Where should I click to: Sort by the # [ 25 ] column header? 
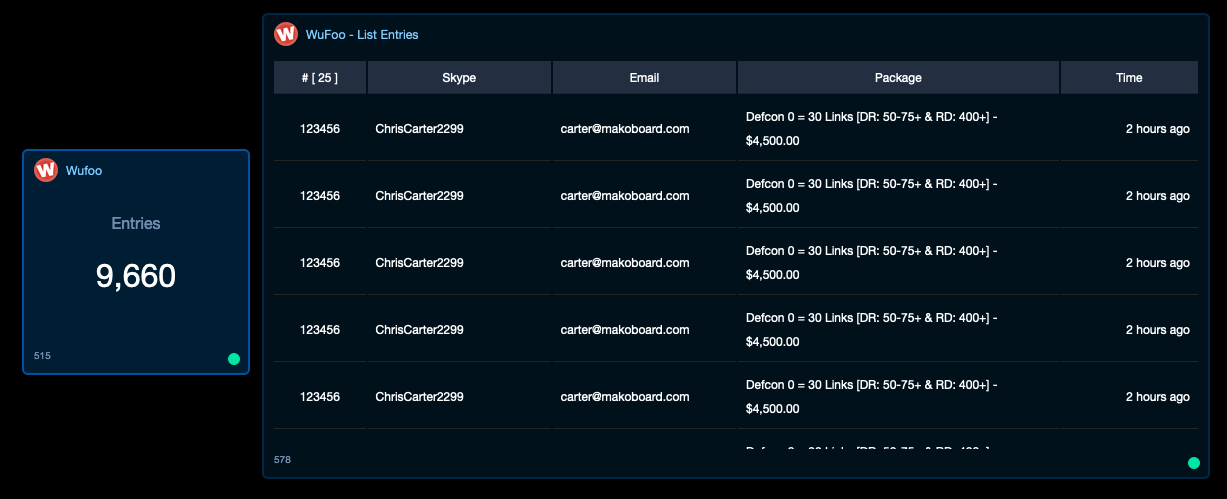click(x=320, y=78)
